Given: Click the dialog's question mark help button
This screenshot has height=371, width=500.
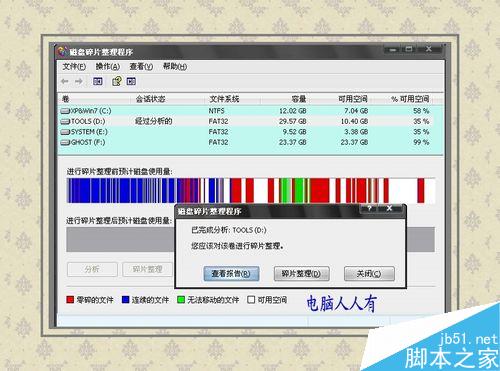Looking at the screenshot, I should [369, 209].
